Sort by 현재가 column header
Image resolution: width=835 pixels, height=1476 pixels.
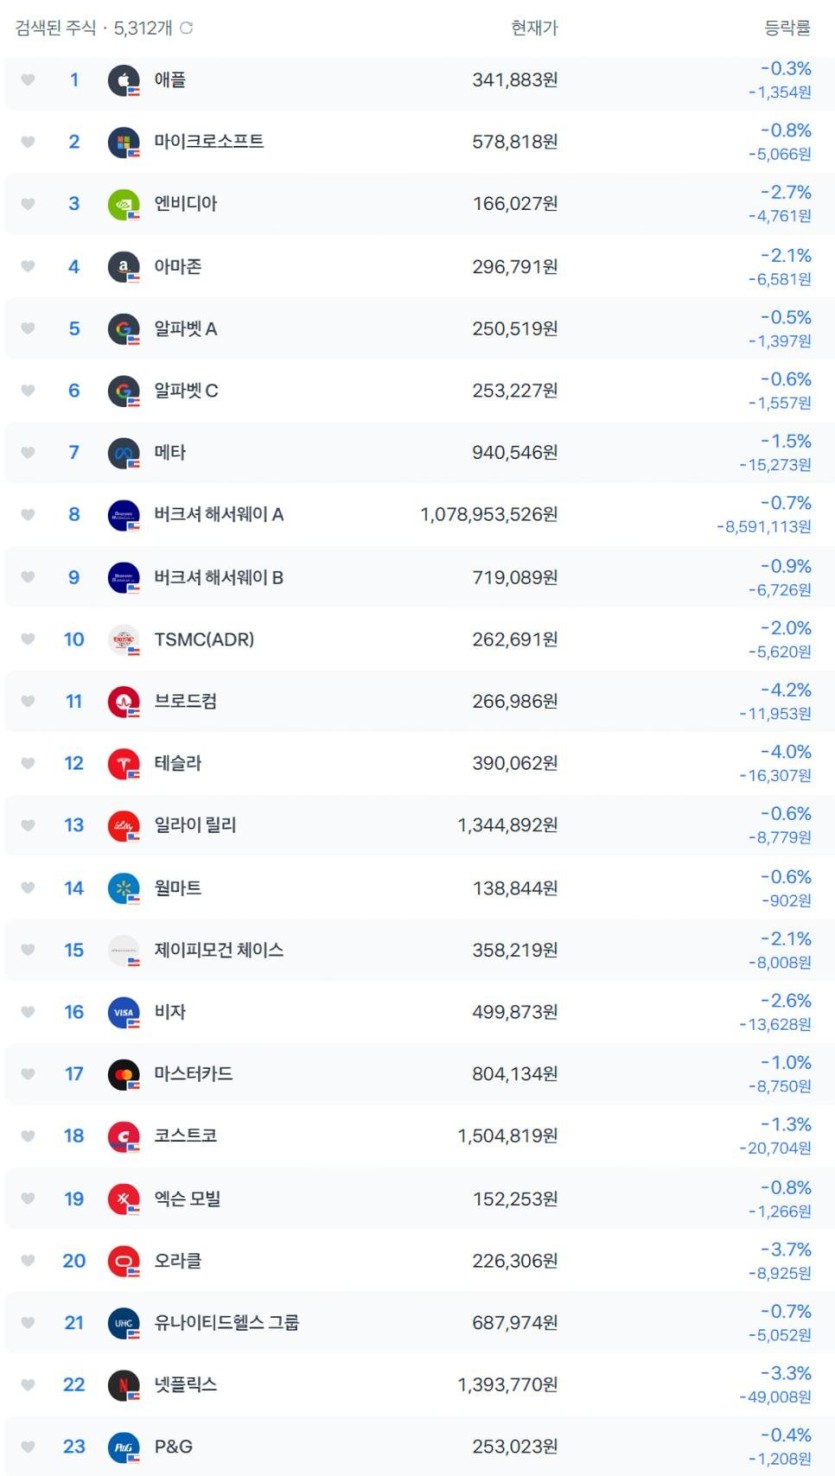[x=534, y=28]
